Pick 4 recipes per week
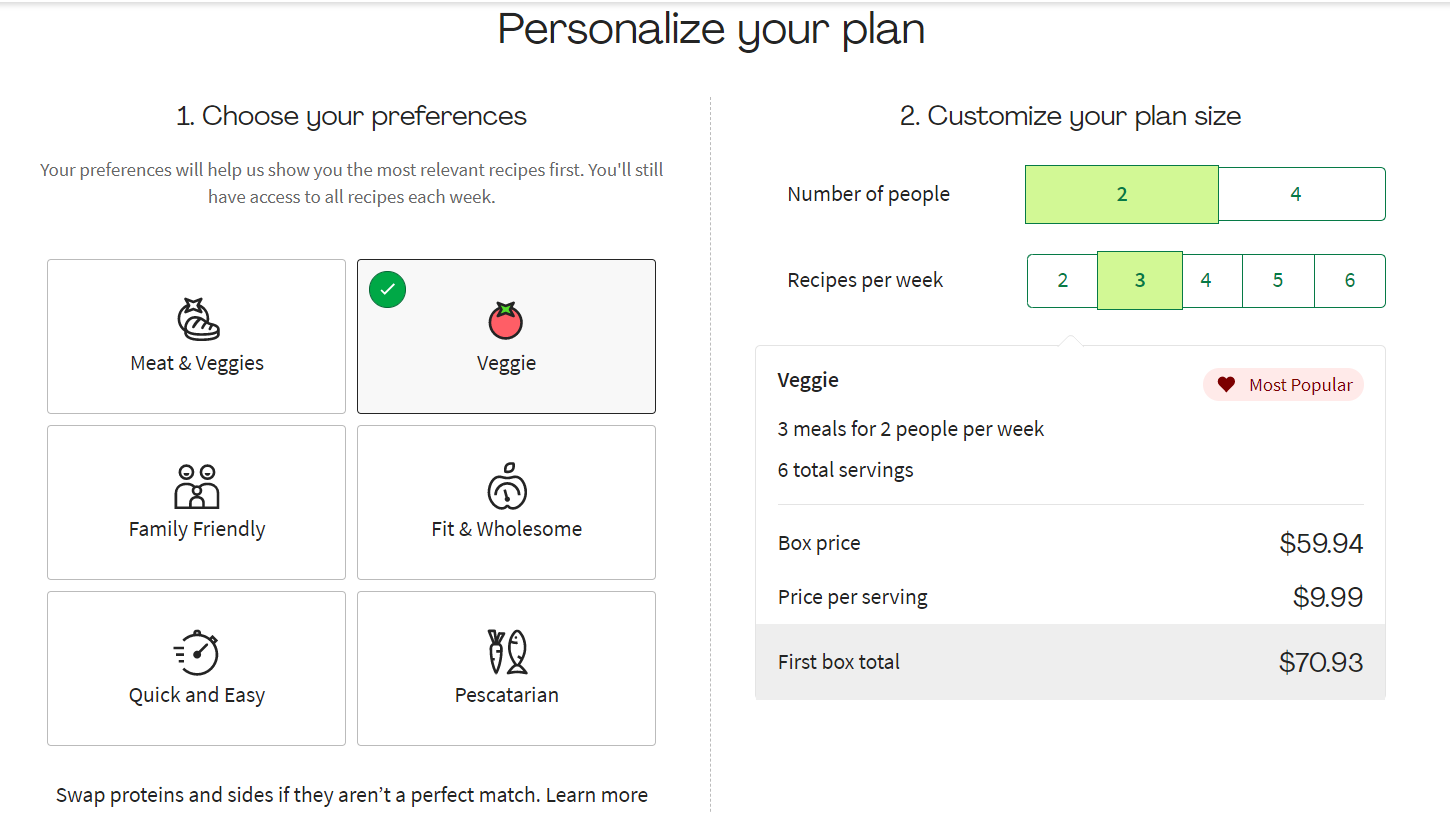This screenshot has height=813, width=1450. tap(1206, 281)
